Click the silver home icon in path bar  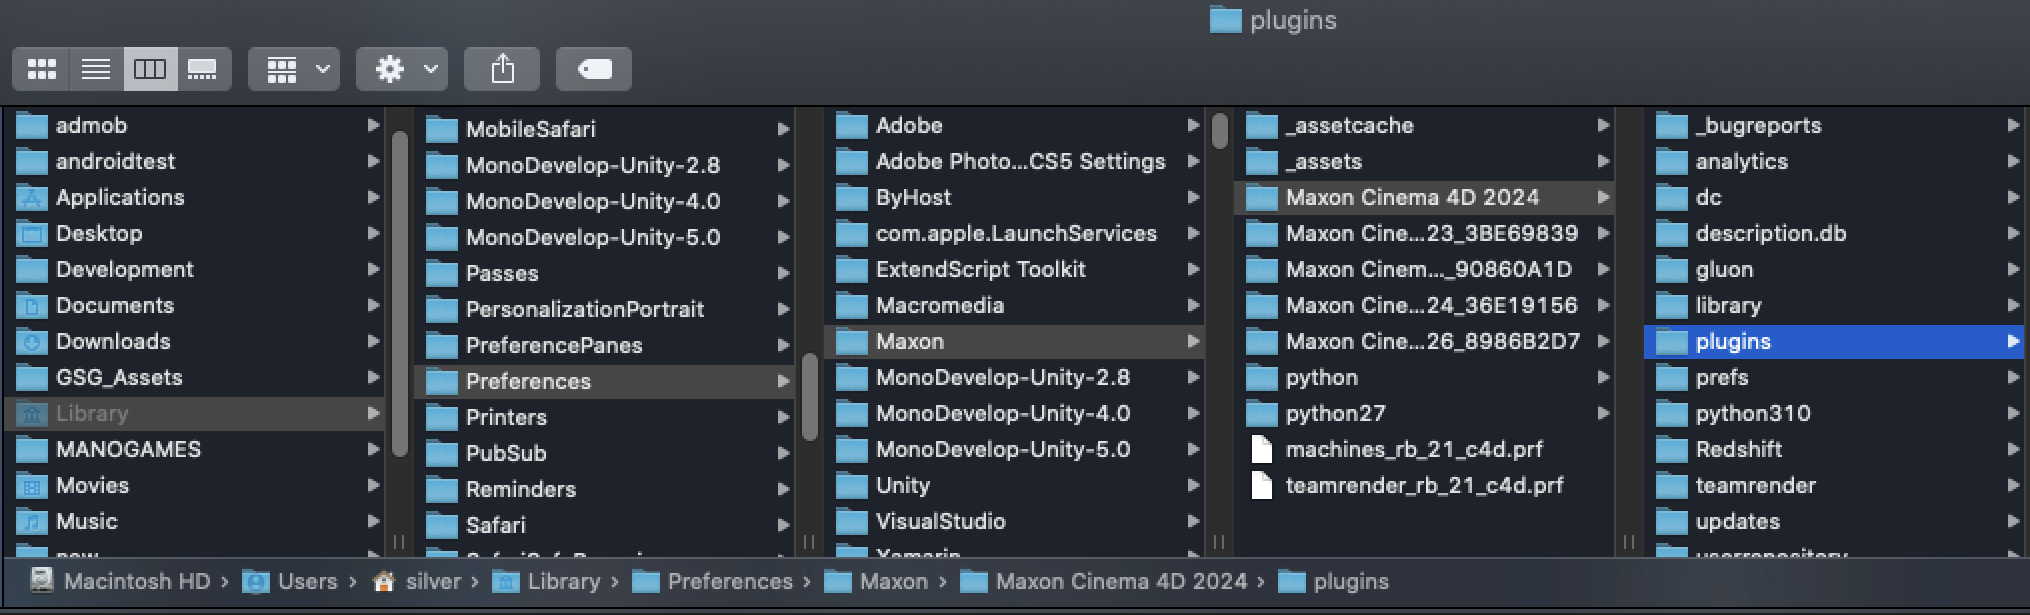(x=384, y=582)
